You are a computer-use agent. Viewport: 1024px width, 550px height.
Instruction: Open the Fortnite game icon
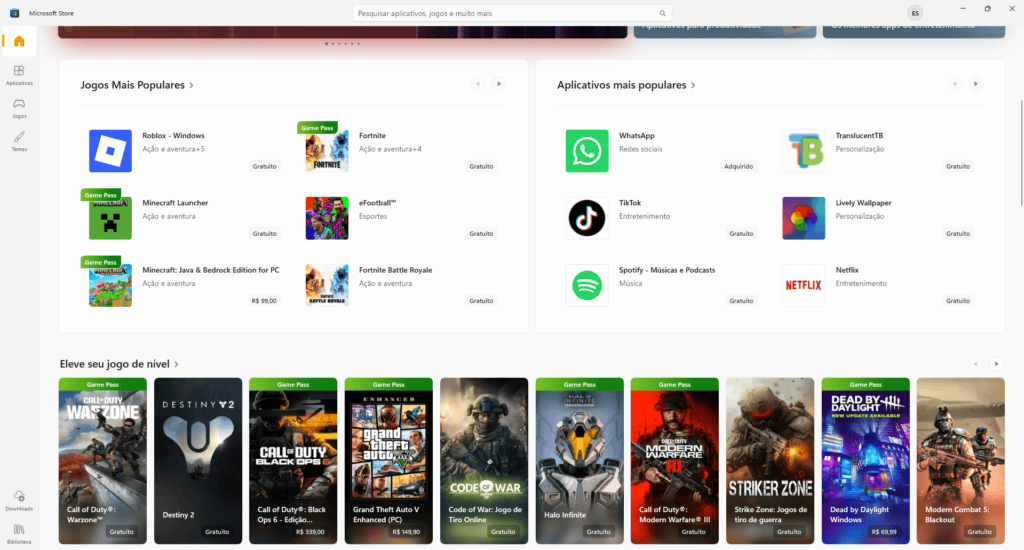click(327, 151)
